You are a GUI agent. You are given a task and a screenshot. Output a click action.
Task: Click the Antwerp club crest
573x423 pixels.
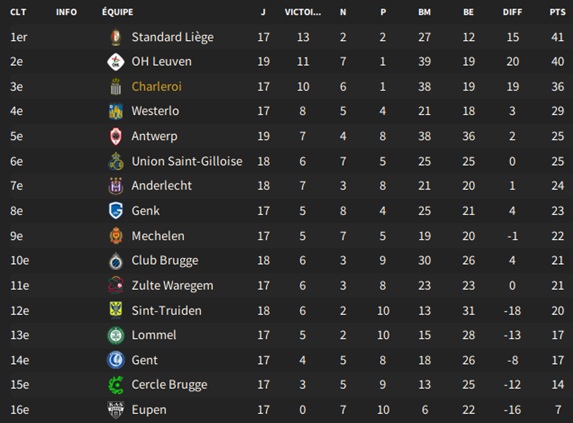(x=116, y=136)
